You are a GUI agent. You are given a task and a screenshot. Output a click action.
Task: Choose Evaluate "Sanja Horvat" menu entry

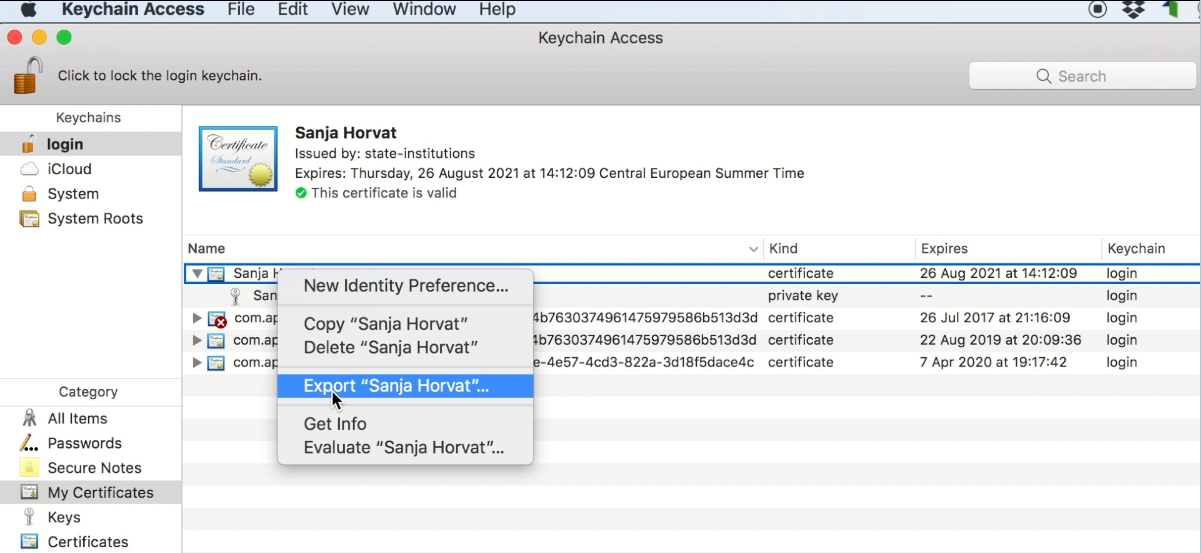pyautogui.click(x=405, y=447)
